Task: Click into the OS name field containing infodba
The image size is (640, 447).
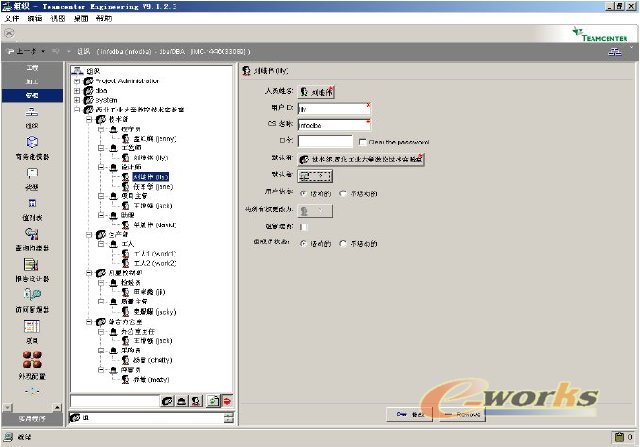Action: point(333,124)
